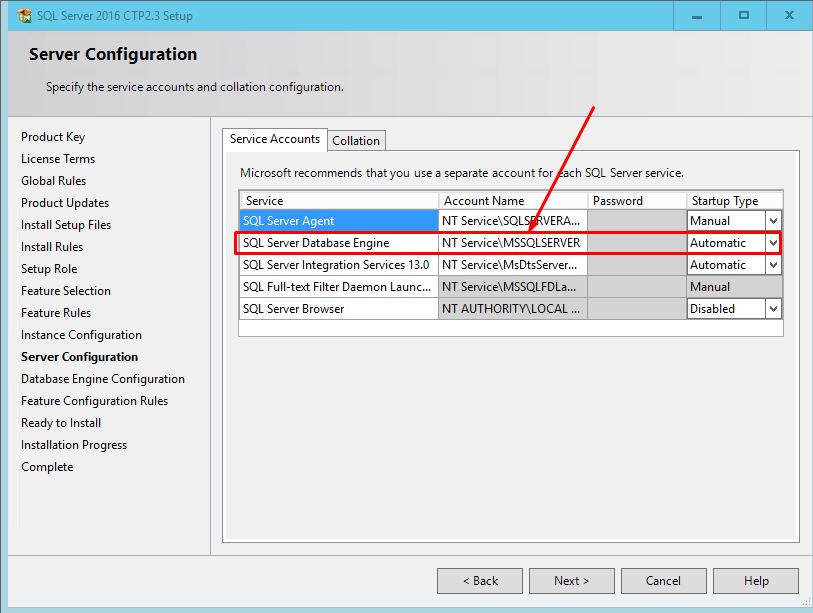Viewport: 813px width, 613px height.
Task: Click the Service column header
Action: click(x=339, y=201)
